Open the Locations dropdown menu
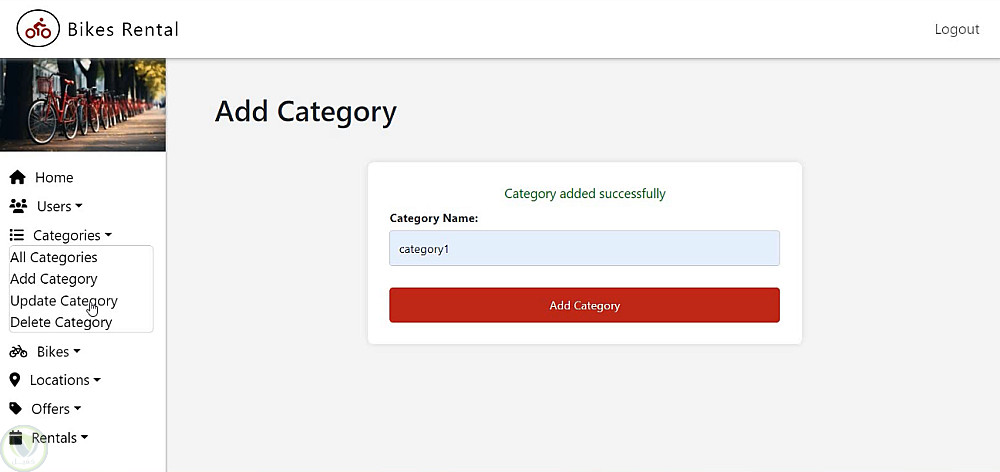The height and width of the screenshot is (472, 1000). tap(66, 380)
